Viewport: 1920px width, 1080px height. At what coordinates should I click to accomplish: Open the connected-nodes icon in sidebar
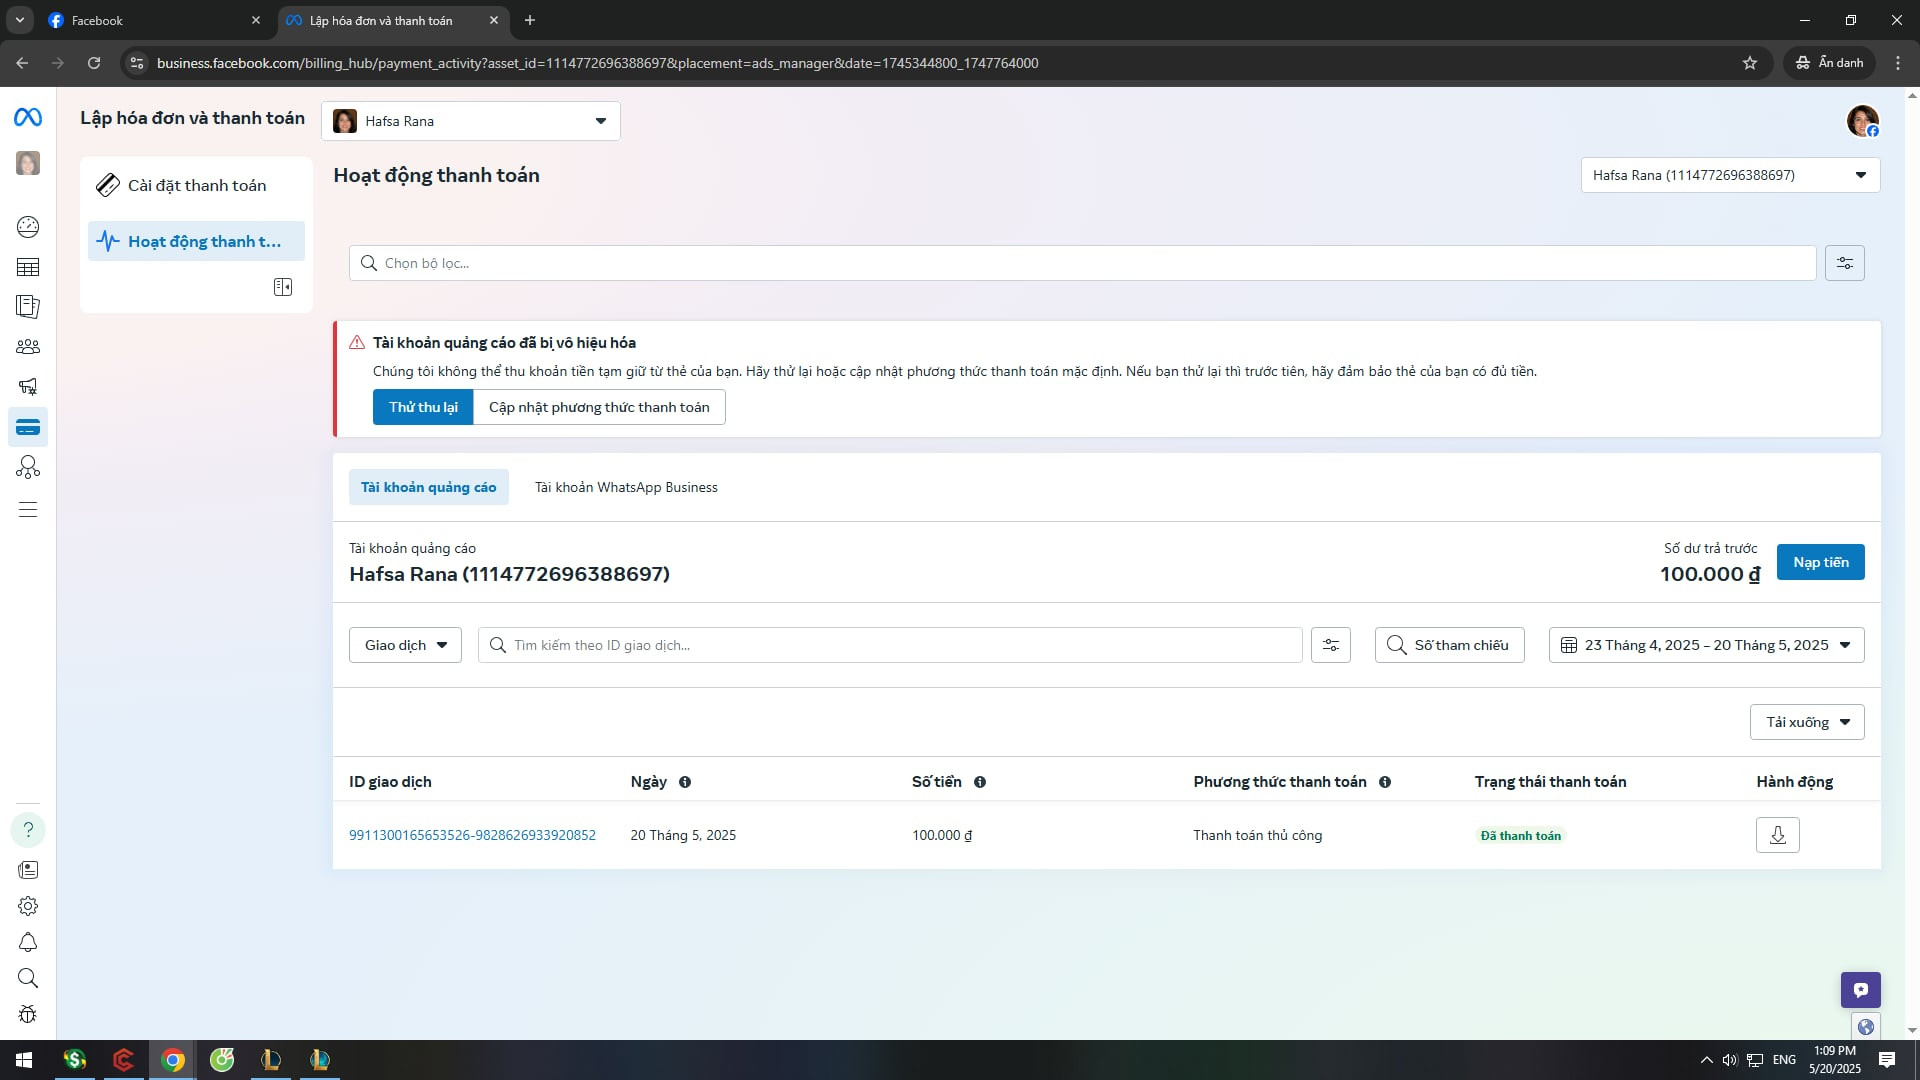click(28, 467)
